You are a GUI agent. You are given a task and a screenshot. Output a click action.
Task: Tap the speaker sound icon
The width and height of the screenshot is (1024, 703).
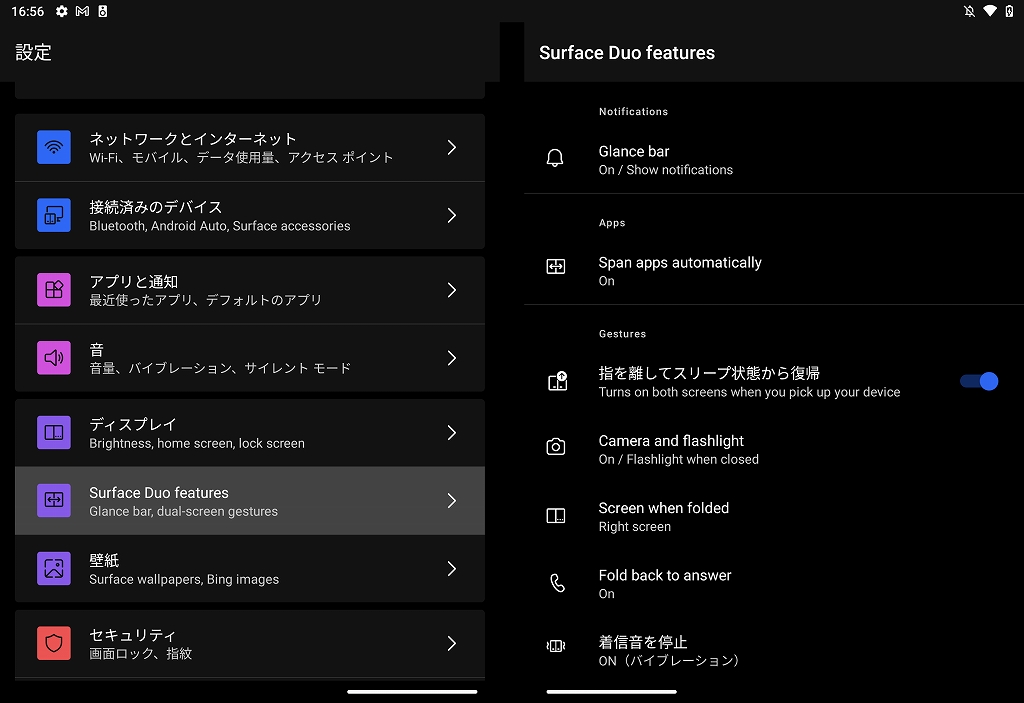tap(54, 358)
